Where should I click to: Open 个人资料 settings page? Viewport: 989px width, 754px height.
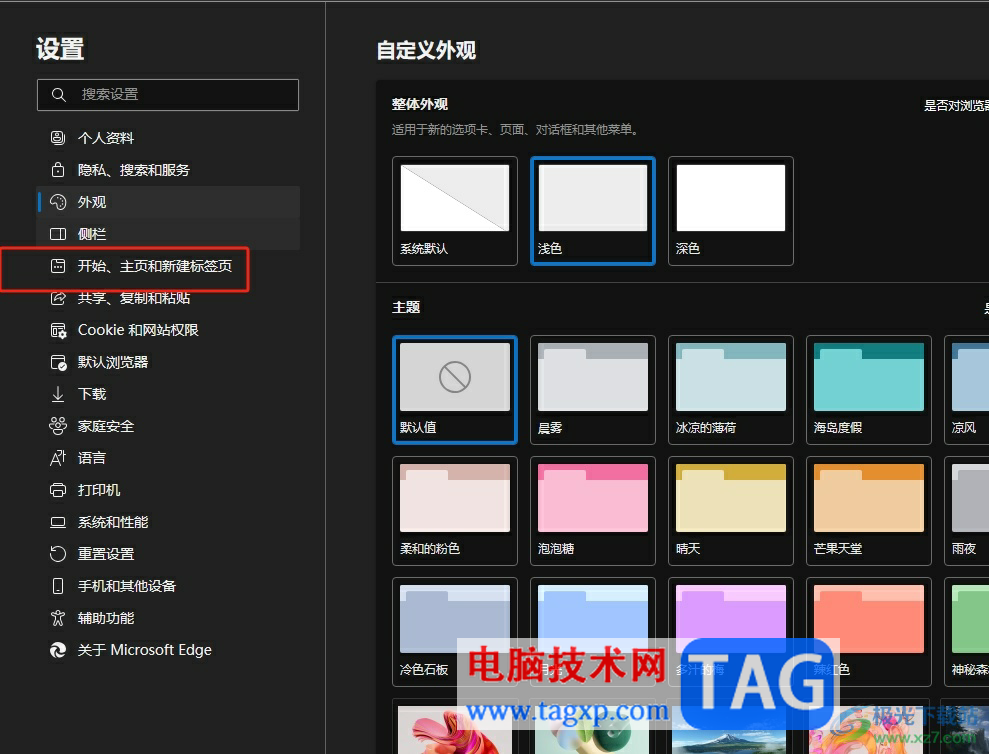168,138
